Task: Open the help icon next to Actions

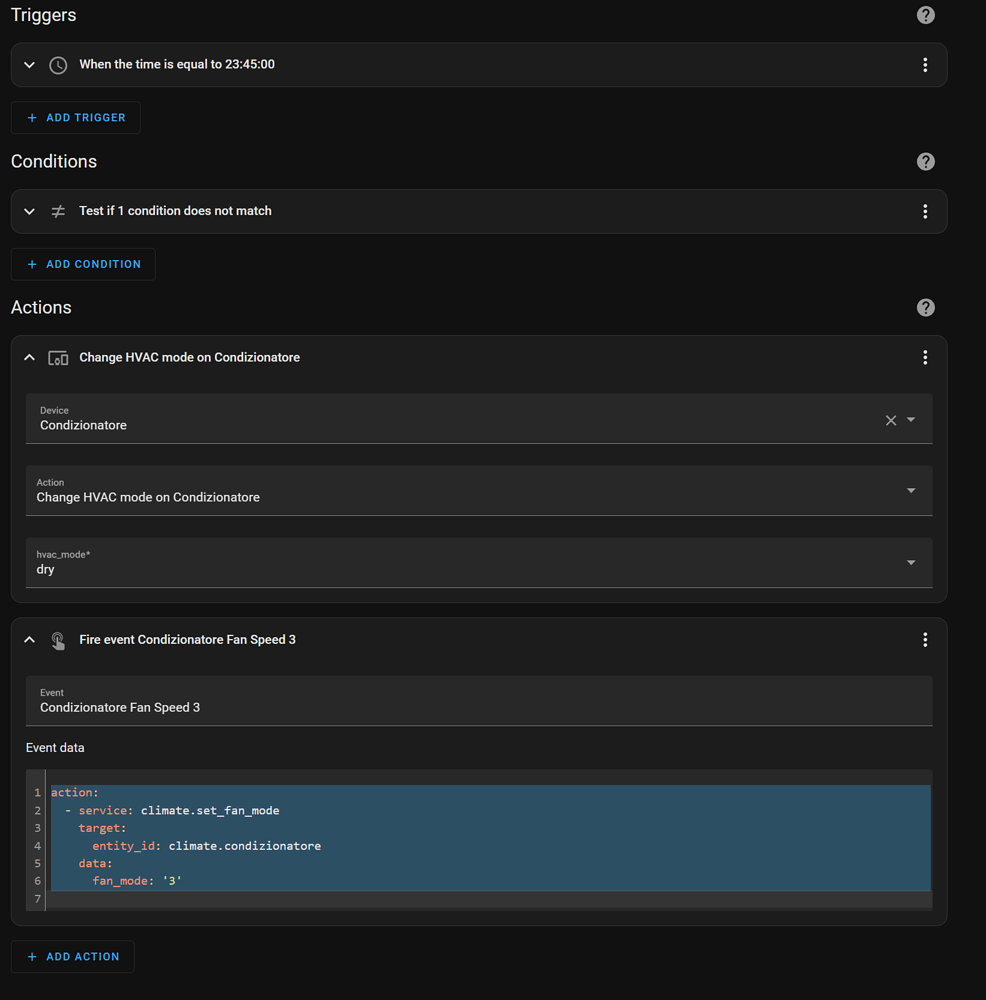Action: pyautogui.click(x=925, y=307)
